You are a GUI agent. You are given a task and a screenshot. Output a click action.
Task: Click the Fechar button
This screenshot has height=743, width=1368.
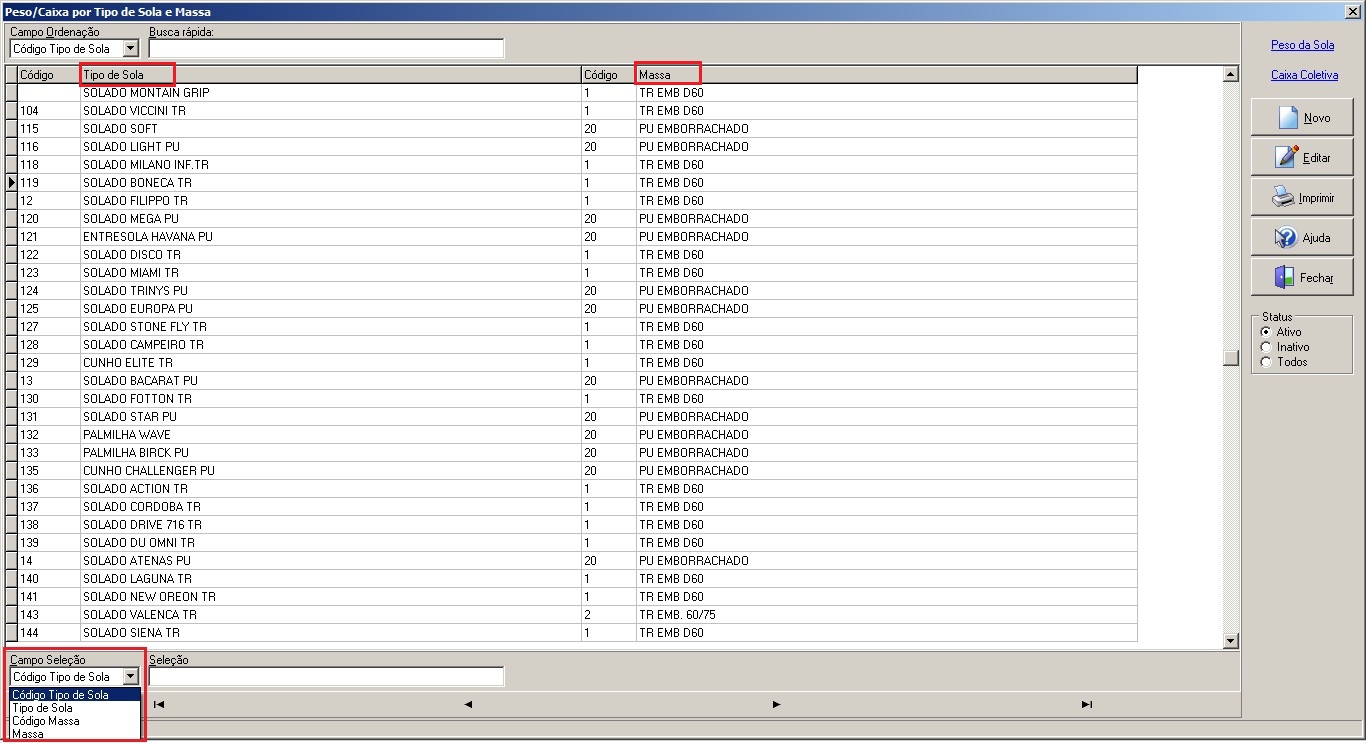tap(1301, 278)
